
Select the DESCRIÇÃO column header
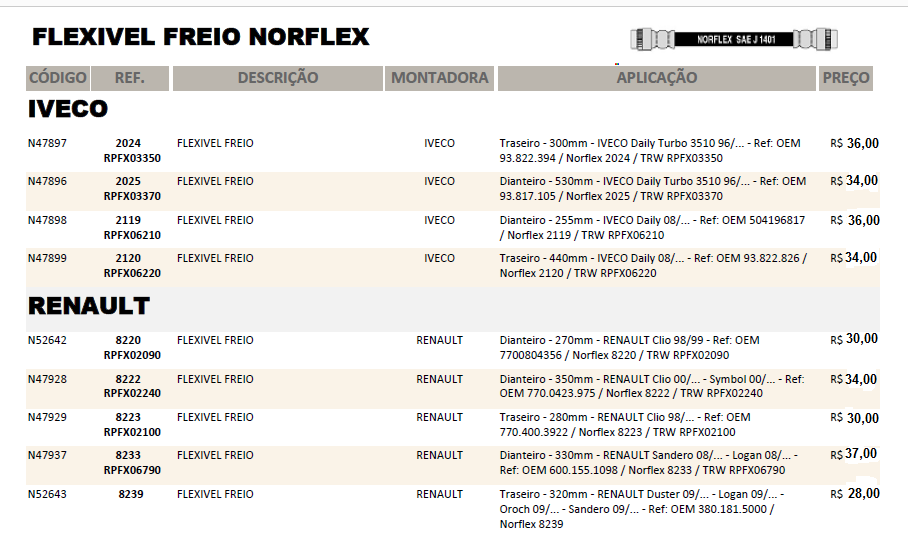pyautogui.click(x=278, y=78)
